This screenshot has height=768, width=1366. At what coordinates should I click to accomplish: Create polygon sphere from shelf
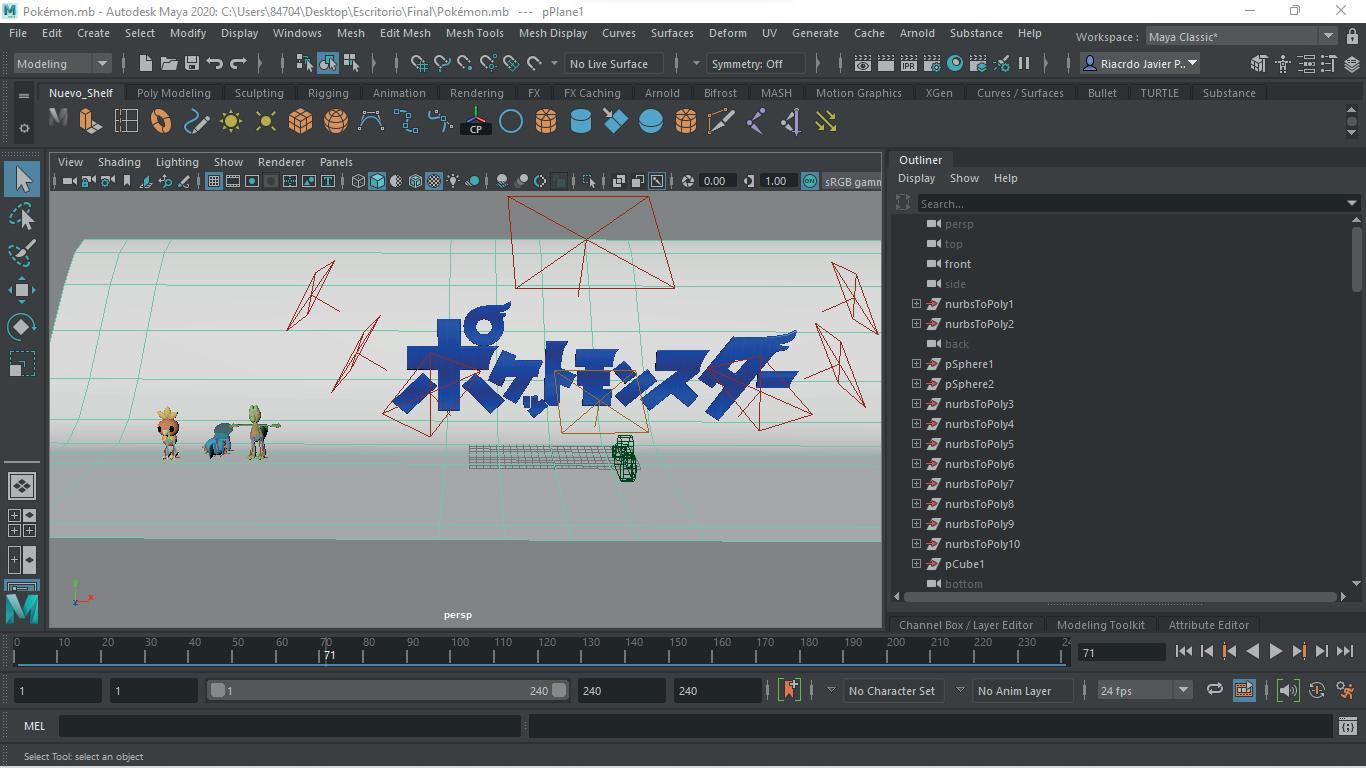[x=335, y=122]
